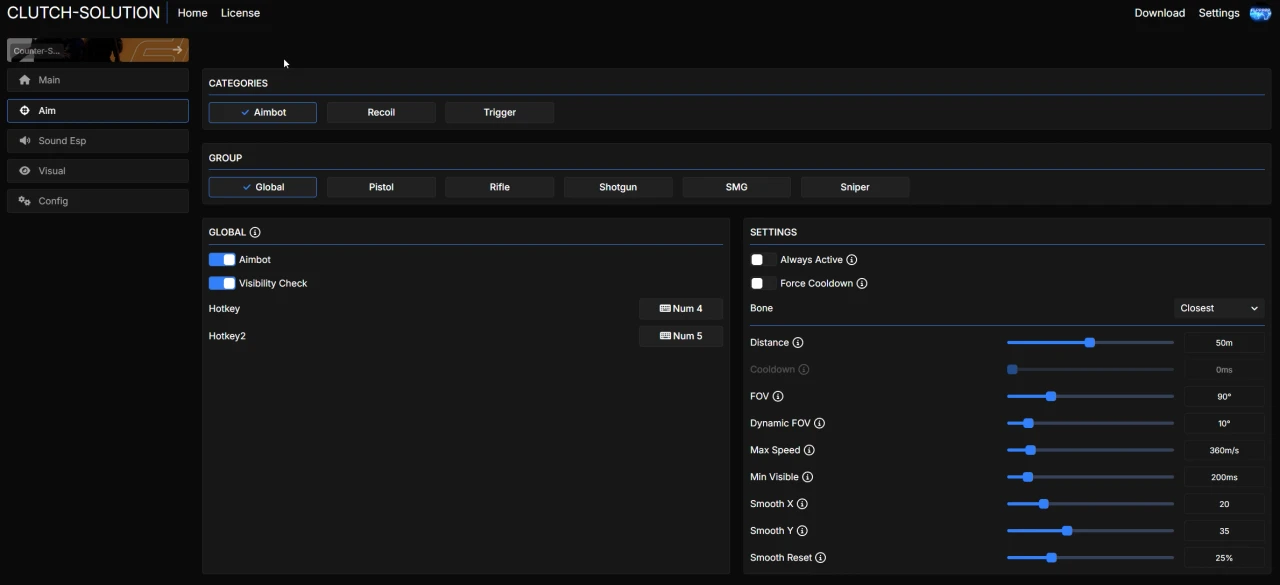Select the SMG group
This screenshot has width=1280, height=585.
[x=737, y=187]
